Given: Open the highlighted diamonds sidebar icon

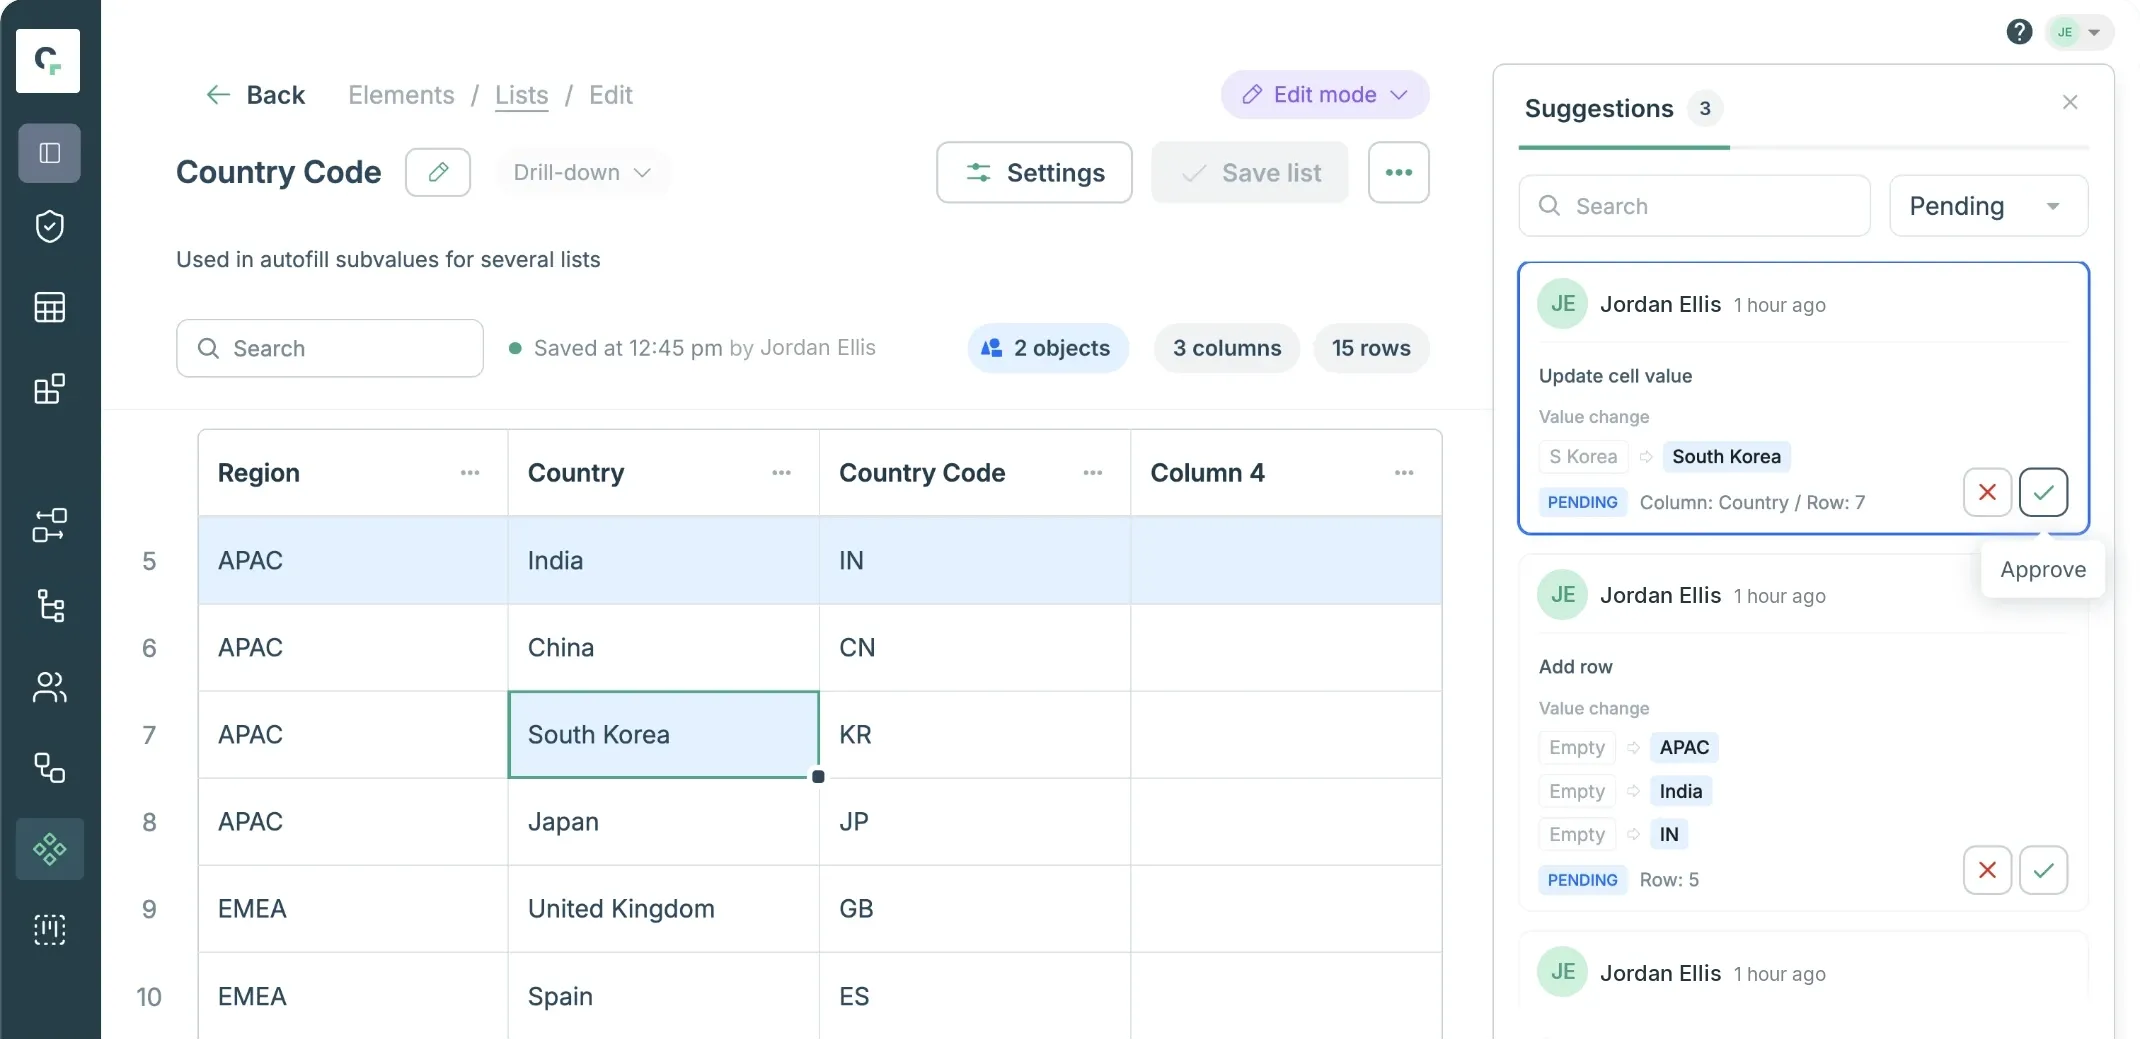Looking at the screenshot, I should (x=49, y=849).
